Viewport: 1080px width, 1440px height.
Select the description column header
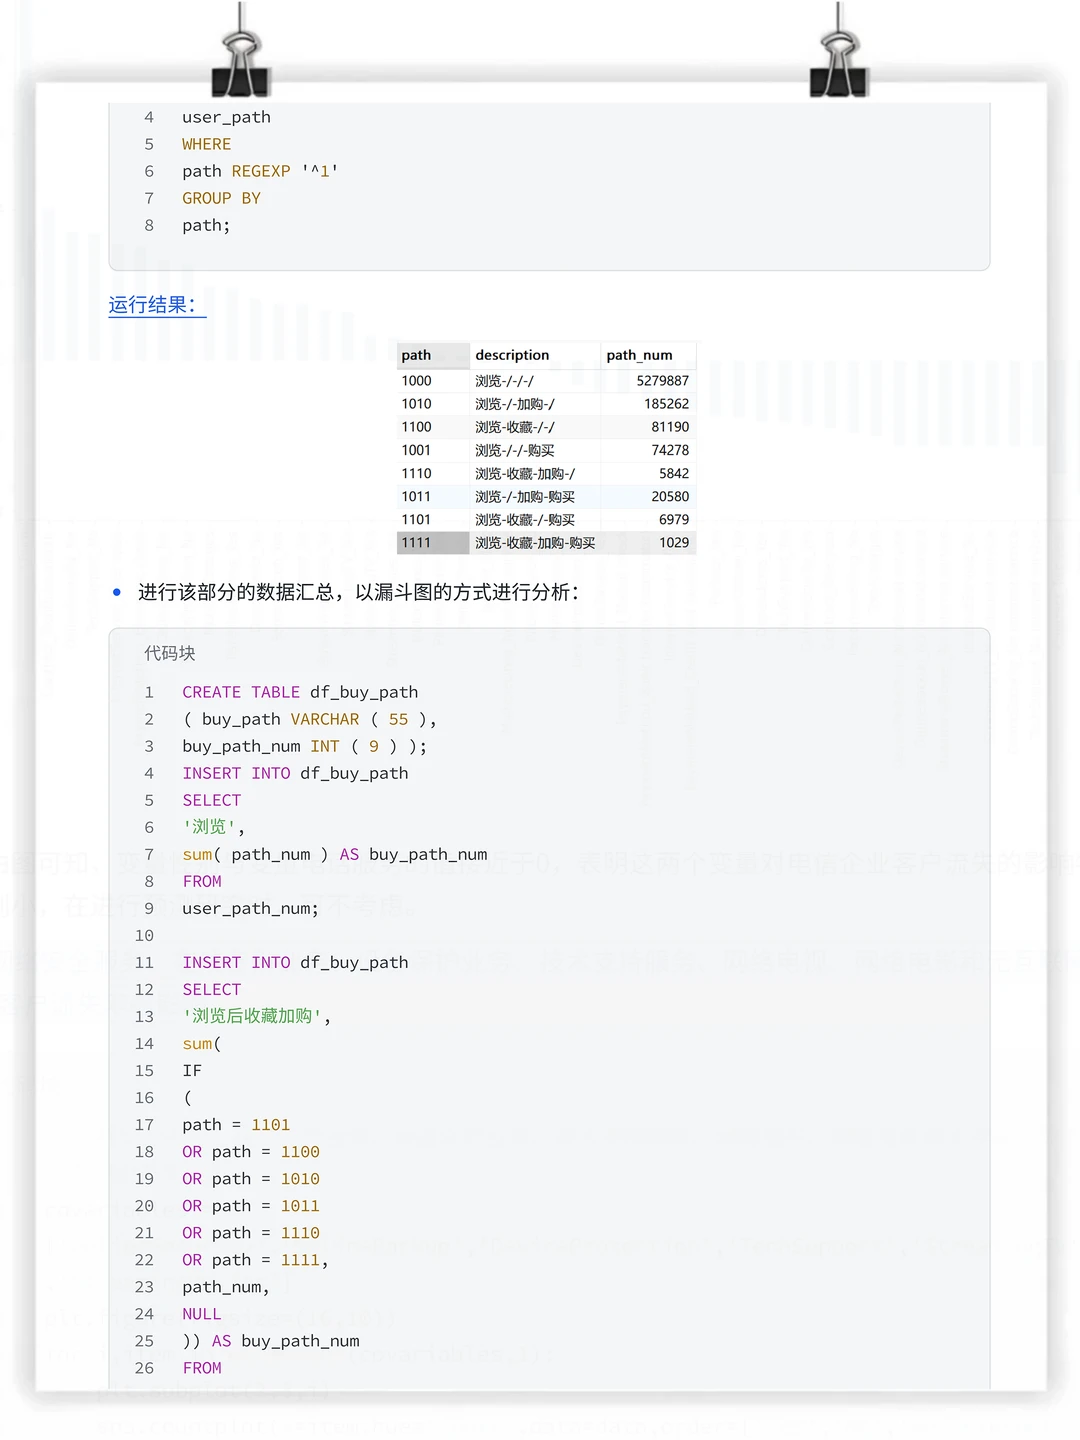tap(511, 355)
